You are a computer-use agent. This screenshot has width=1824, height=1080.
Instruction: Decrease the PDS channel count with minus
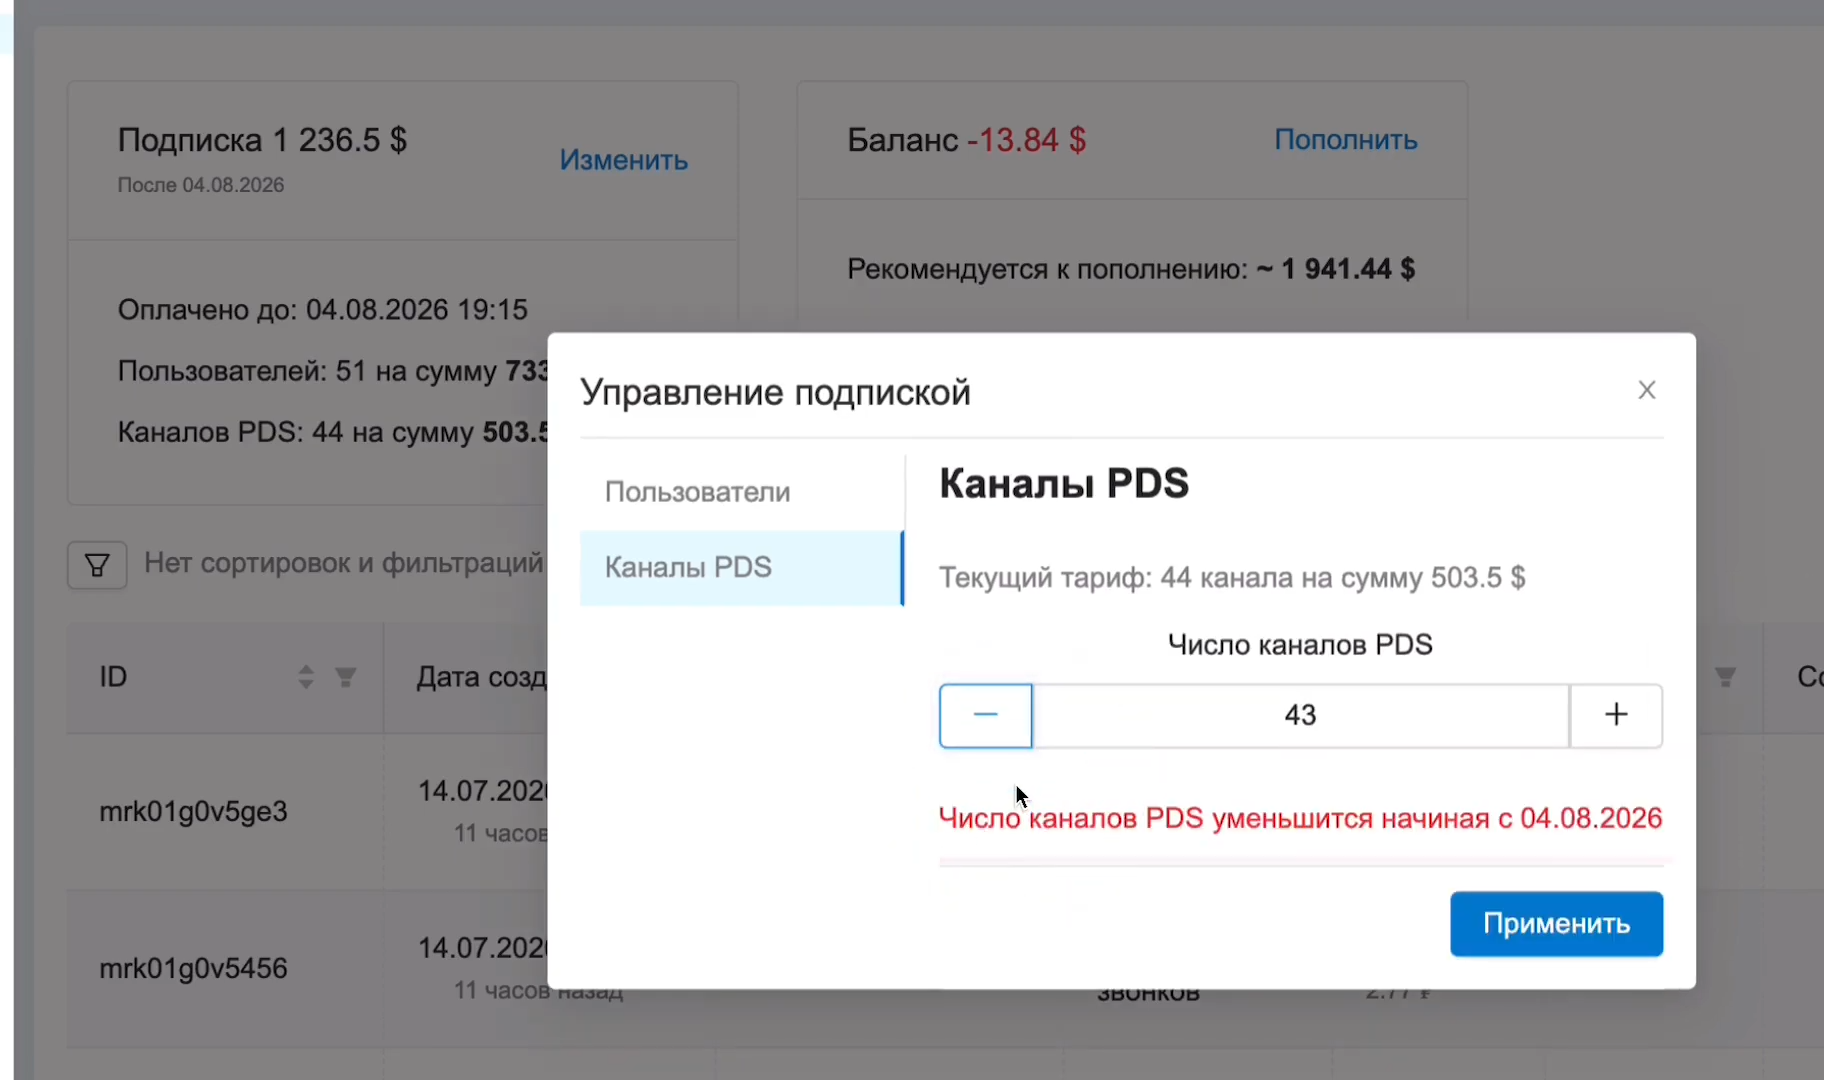pyautogui.click(x=985, y=715)
